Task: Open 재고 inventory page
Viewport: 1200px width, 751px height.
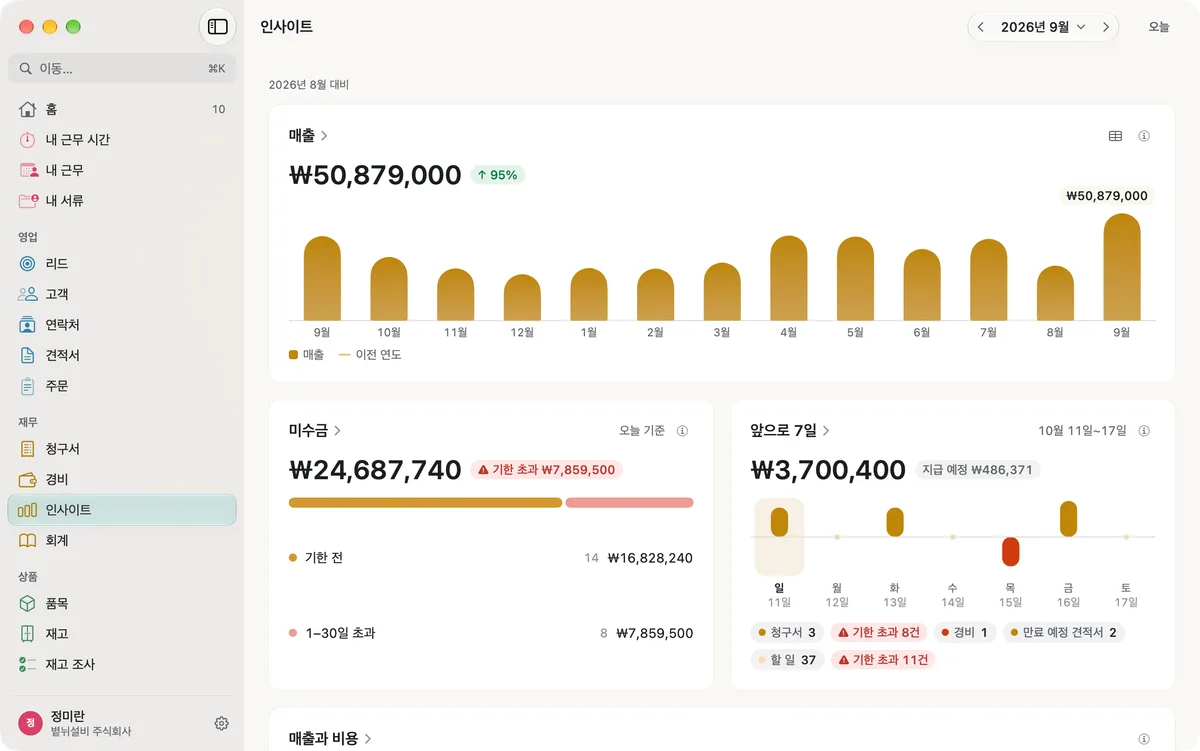Action: (122, 634)
